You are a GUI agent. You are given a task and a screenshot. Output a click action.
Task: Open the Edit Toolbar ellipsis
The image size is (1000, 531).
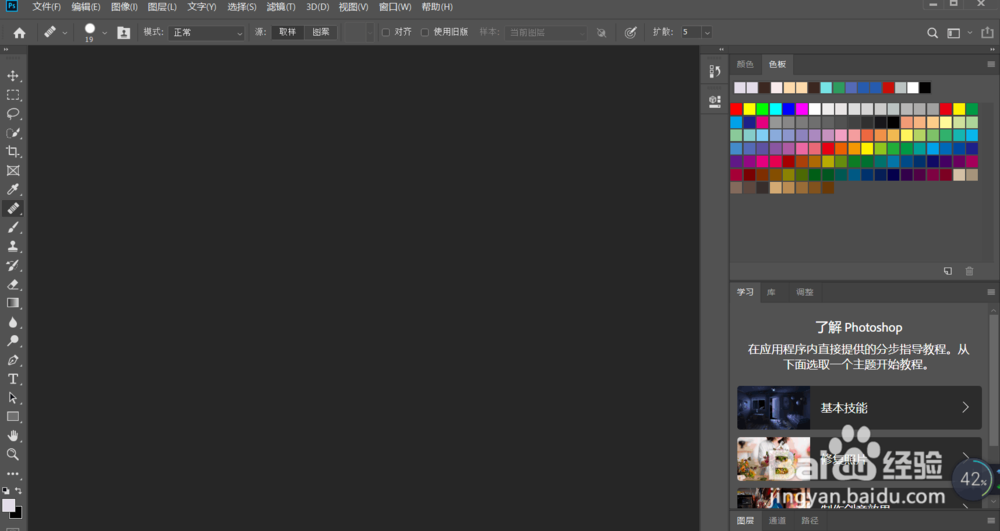(x=13, y=474)
